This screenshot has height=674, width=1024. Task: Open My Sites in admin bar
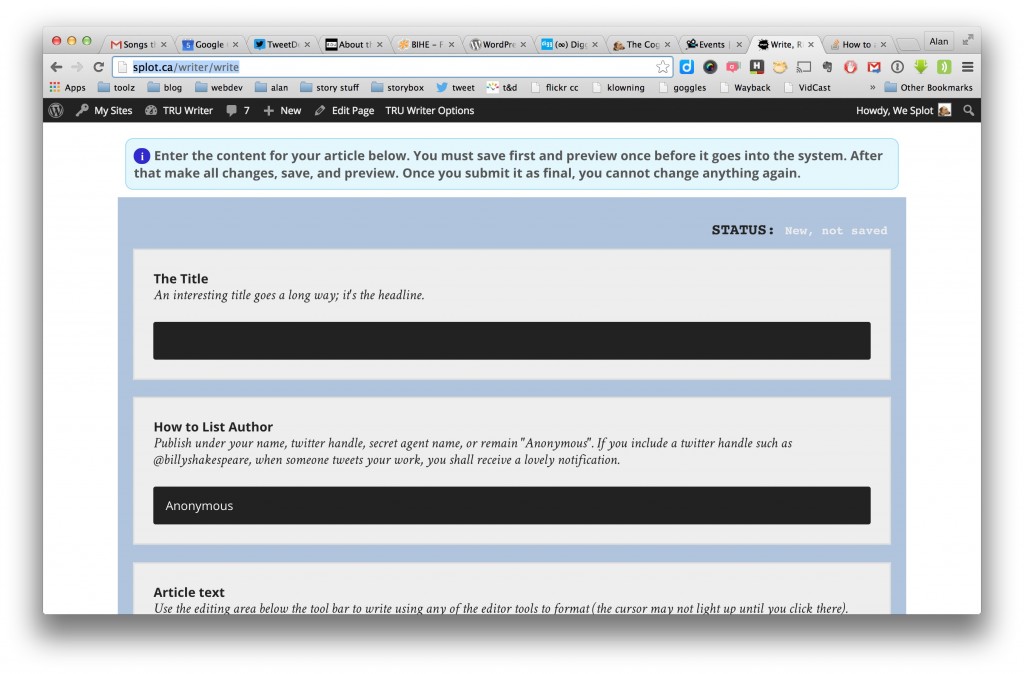(x=104, y=110)
